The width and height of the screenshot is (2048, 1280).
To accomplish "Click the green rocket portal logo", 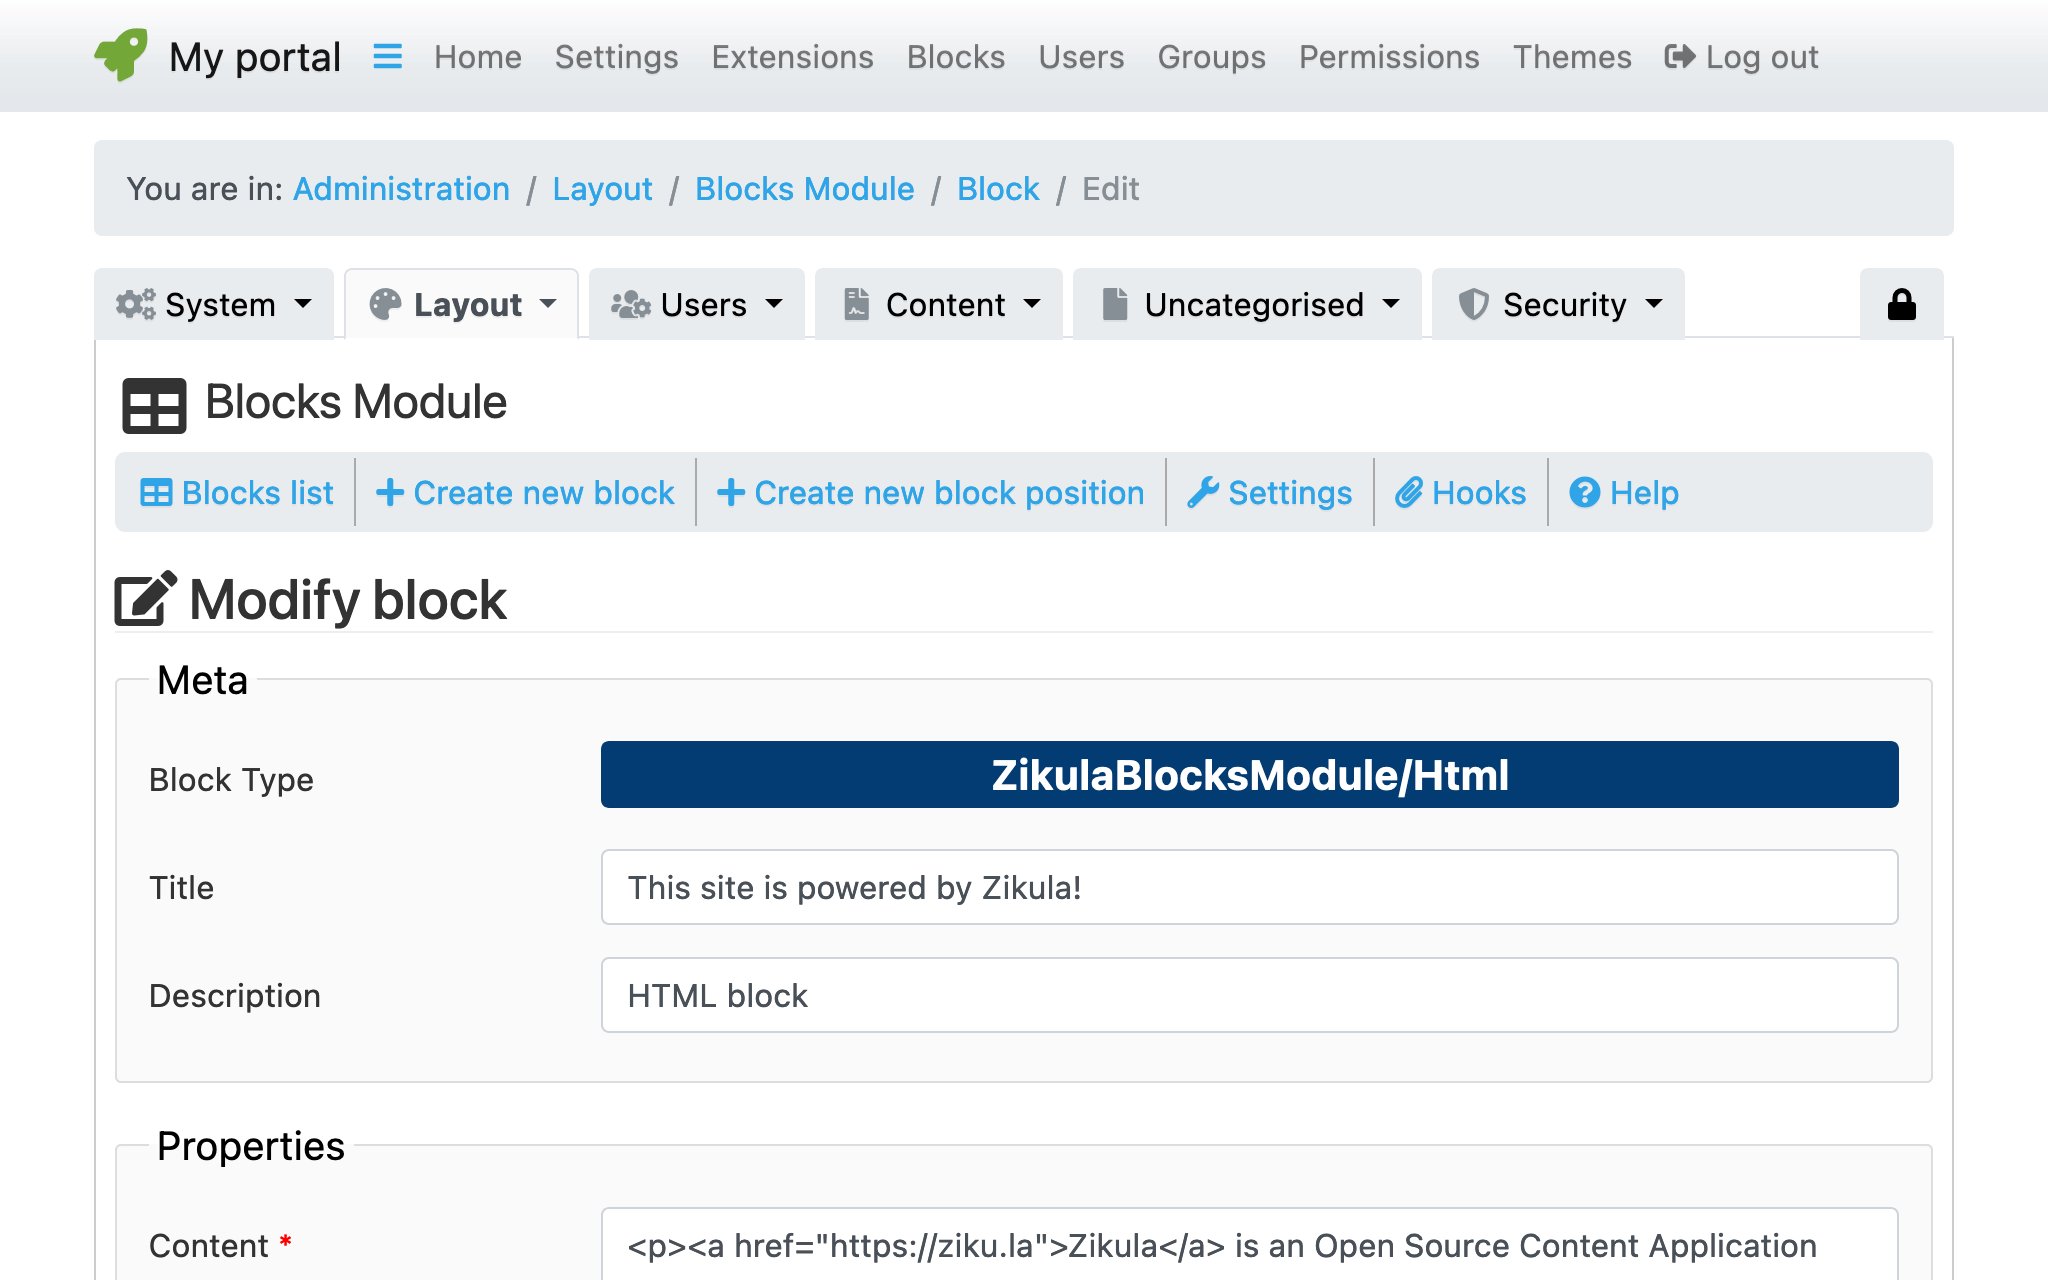I will (121, 55).
